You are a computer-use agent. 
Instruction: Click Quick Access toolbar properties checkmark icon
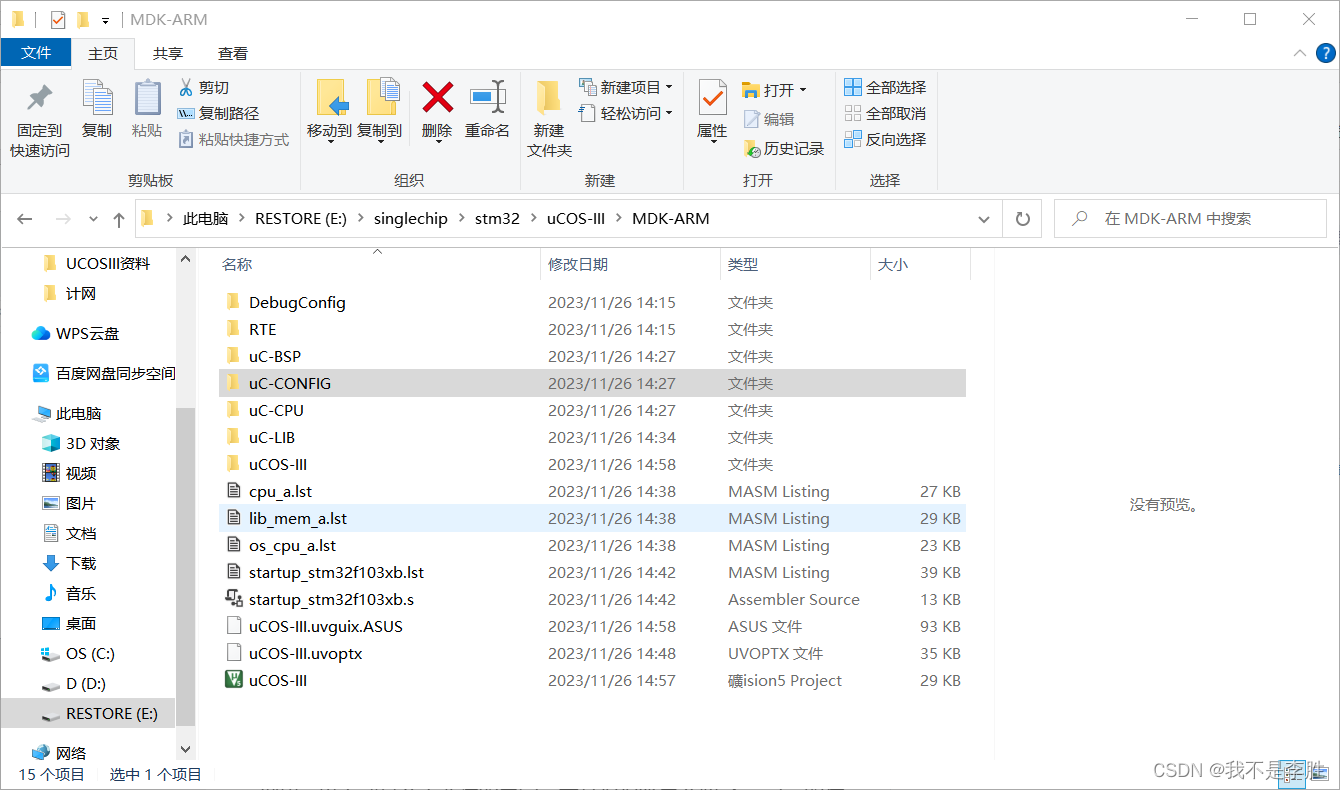pos(58,20)
